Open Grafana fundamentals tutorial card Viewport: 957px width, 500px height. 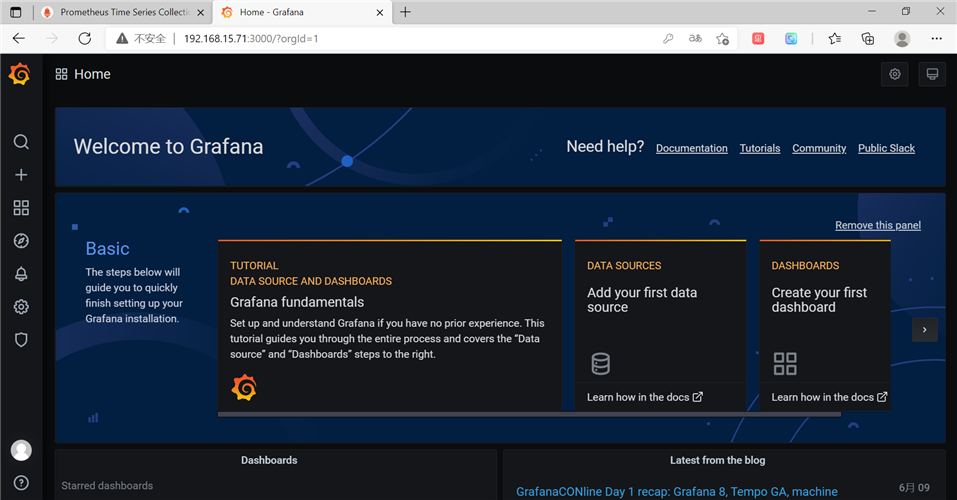(x=389, y=325)
